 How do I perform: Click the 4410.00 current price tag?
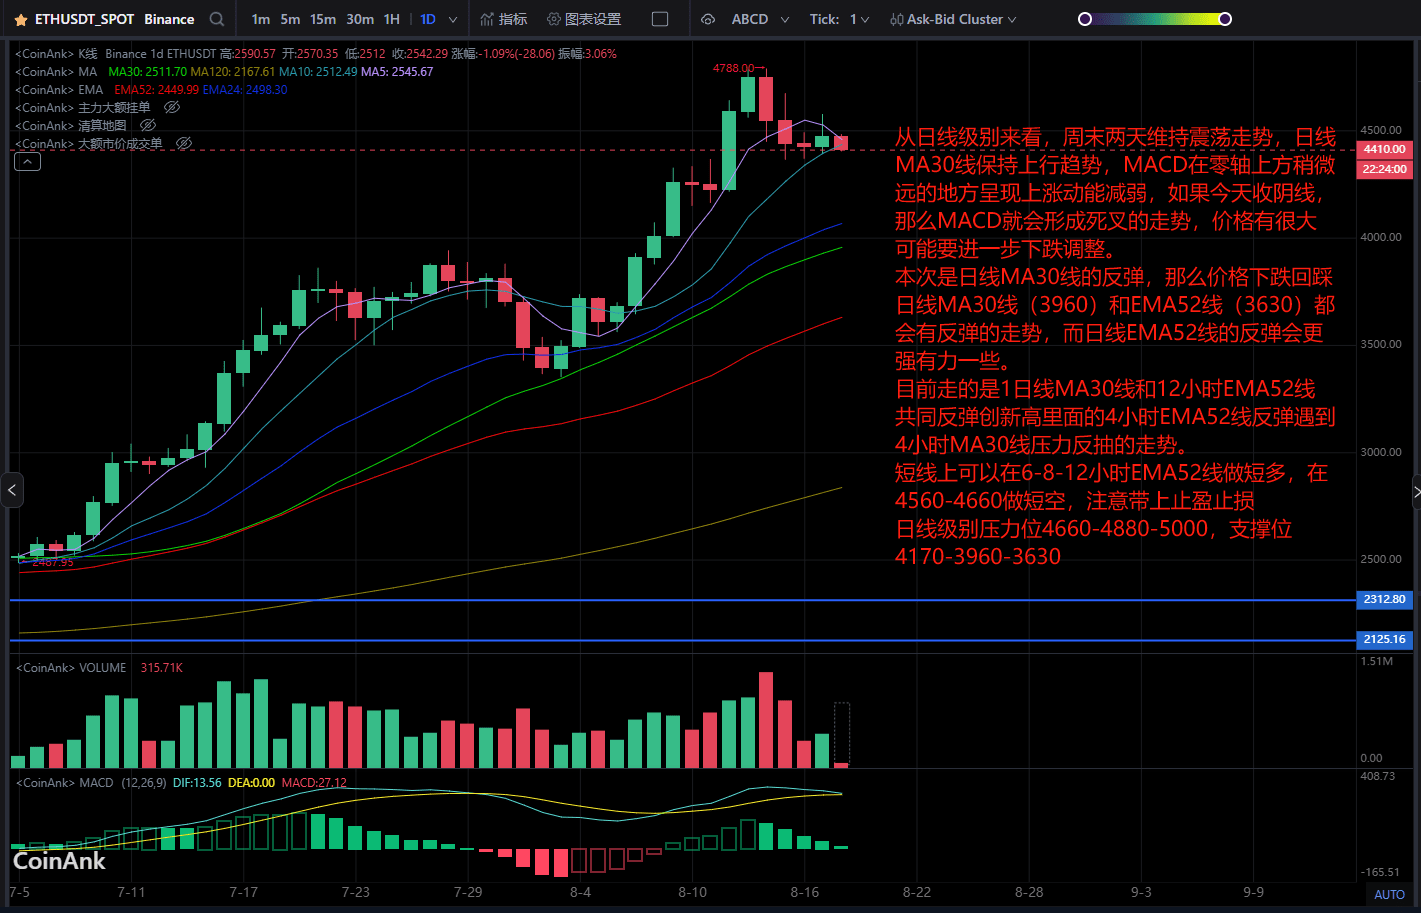(x=1385, y=149)
